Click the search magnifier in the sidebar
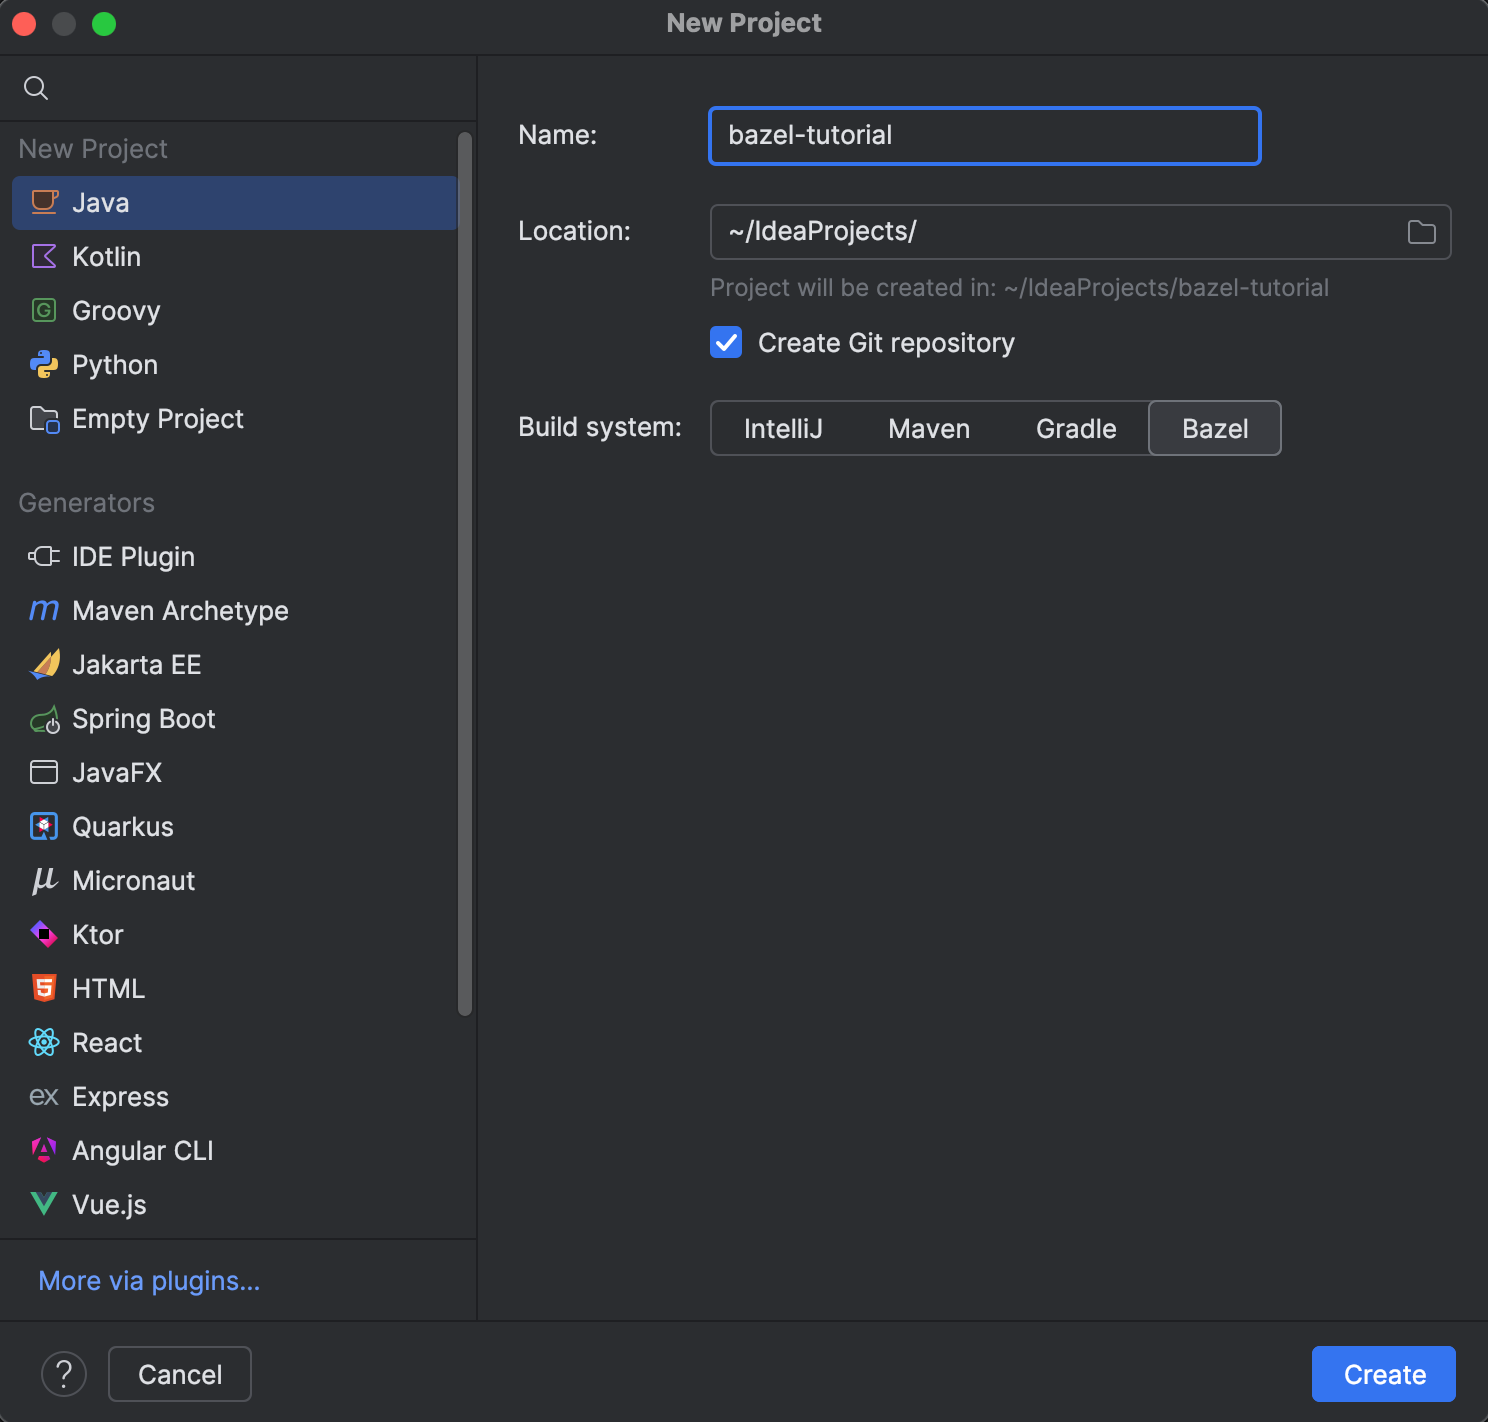The image size is (1488, 1422). 36,88
